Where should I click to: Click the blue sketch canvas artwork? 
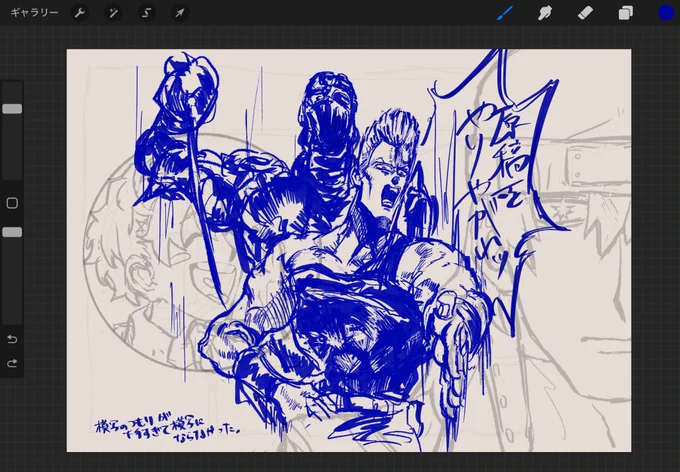[x=349, y=250]
